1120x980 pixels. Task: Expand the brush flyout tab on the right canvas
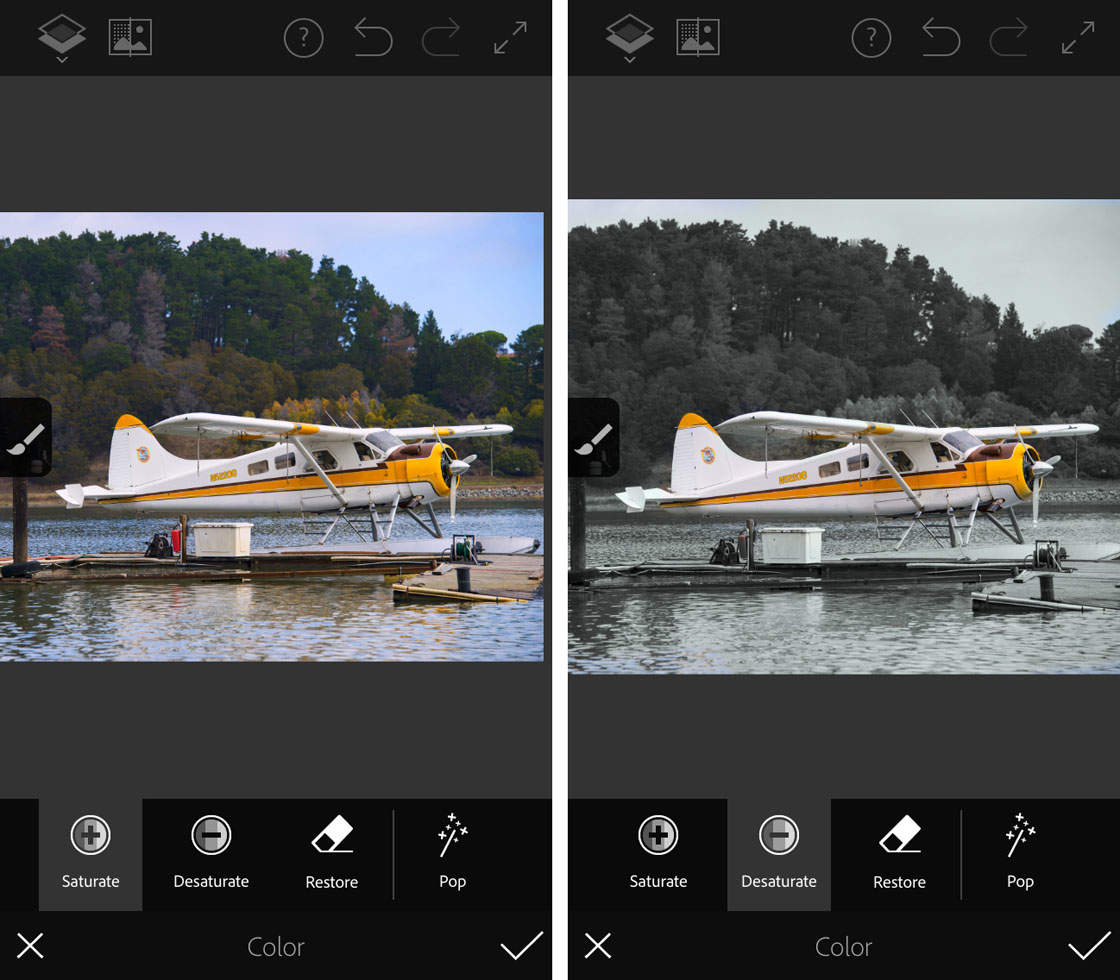pyautogui.click(x=593, y=438)
